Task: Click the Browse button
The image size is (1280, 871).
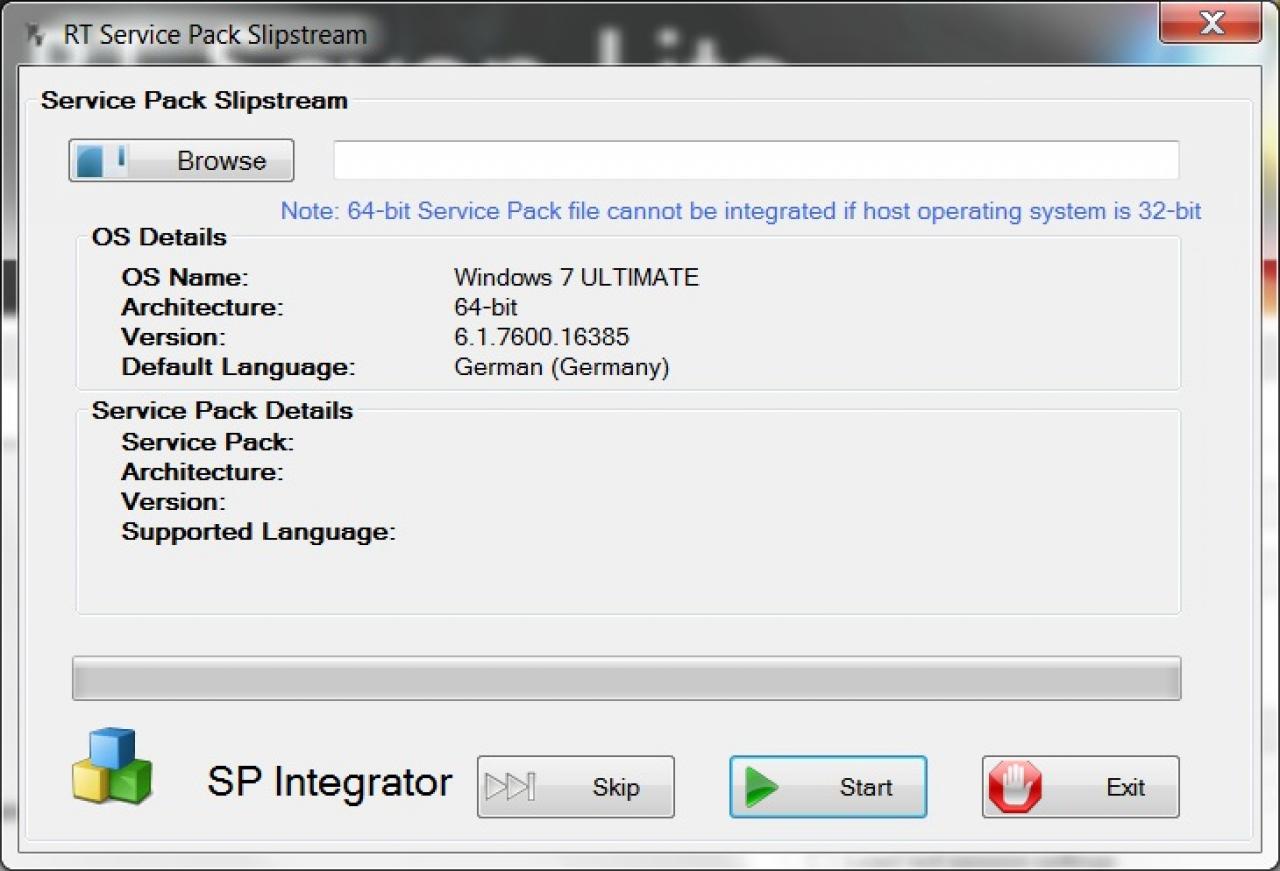Action: coord(181,160)
